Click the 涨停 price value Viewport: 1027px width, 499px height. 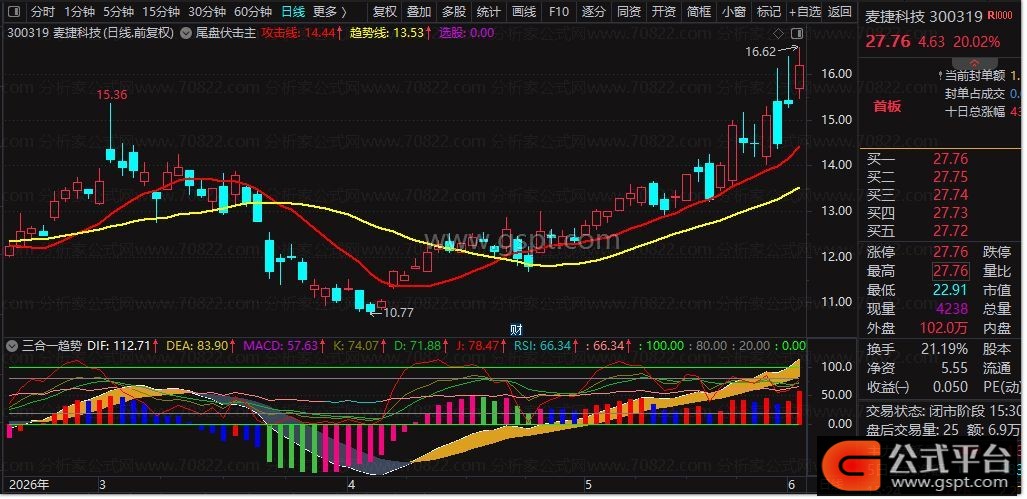(950, 252)
